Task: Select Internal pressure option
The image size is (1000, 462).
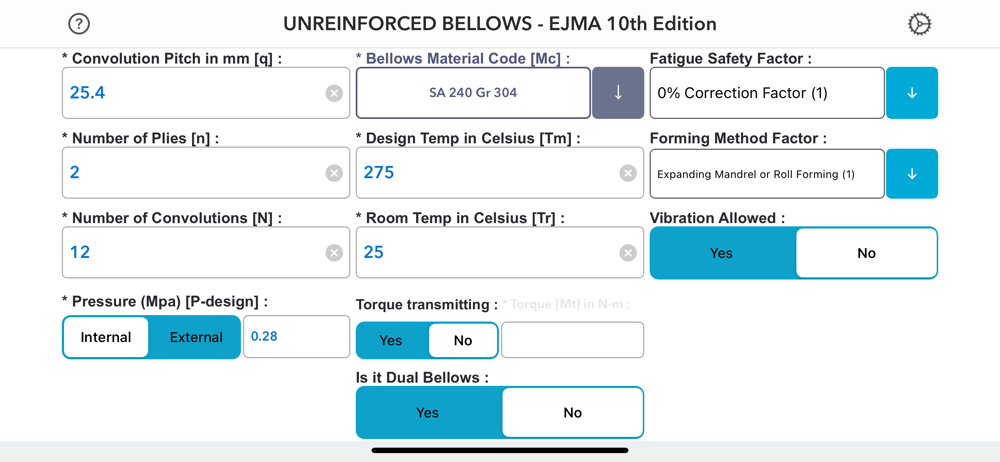Action: click(106, 337)
